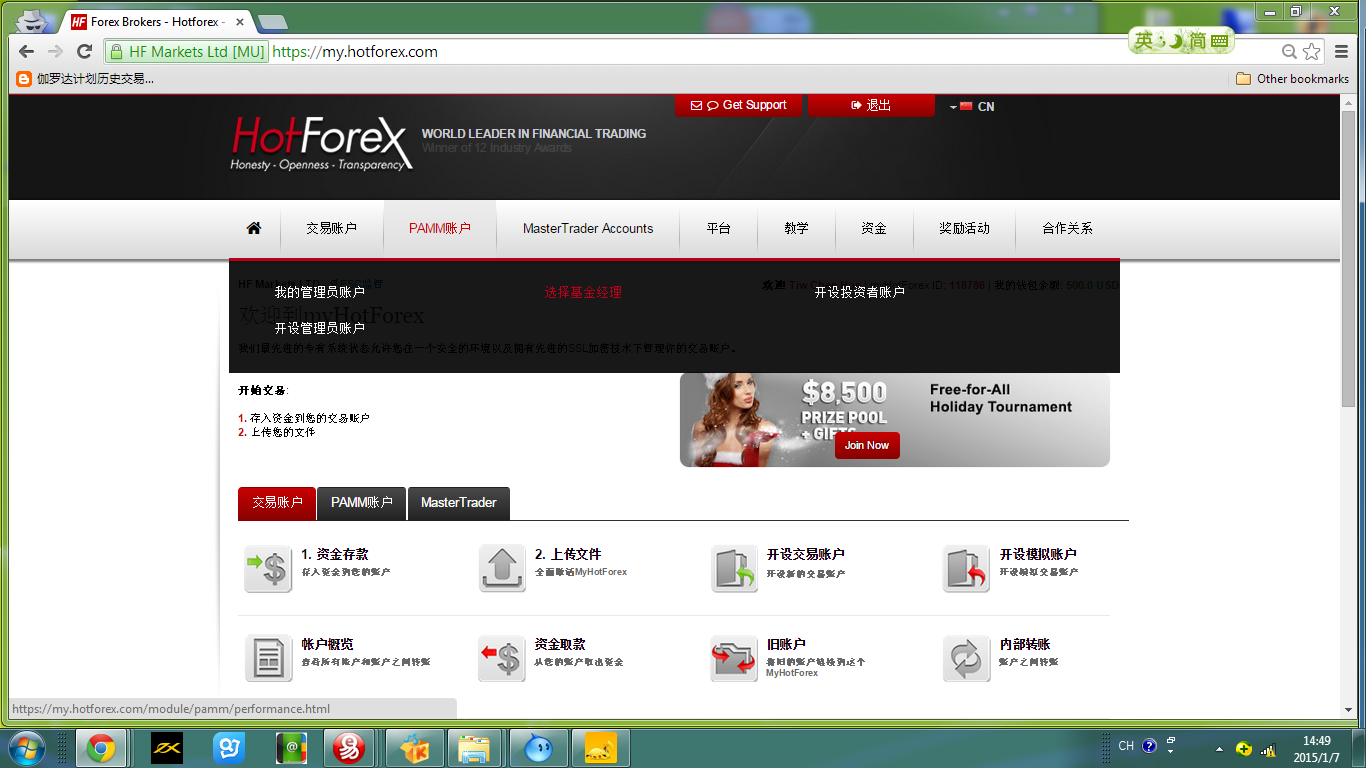This screenshot has width=1366, height=768.
Task: Click the Join Now banner button
Action: tap(867, 445)
